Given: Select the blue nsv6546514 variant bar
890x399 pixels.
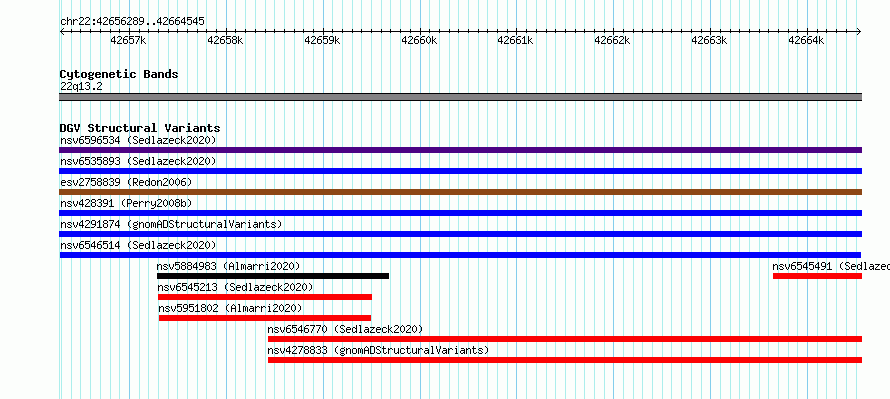Looking at the screenshot, I should (x=460, y=255).
